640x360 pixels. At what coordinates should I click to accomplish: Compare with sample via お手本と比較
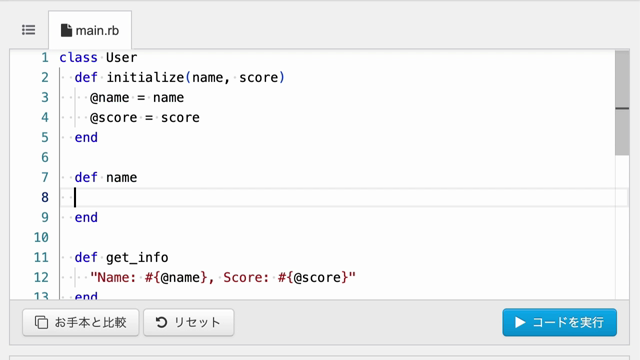[81, 322]
